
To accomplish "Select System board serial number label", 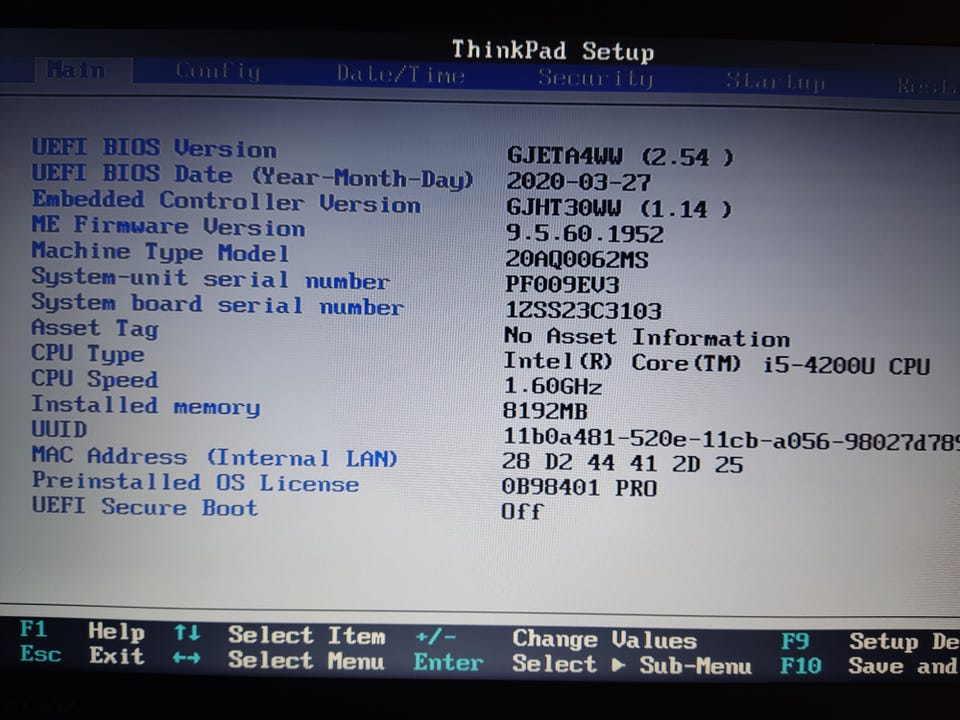I will click(217, 304).
